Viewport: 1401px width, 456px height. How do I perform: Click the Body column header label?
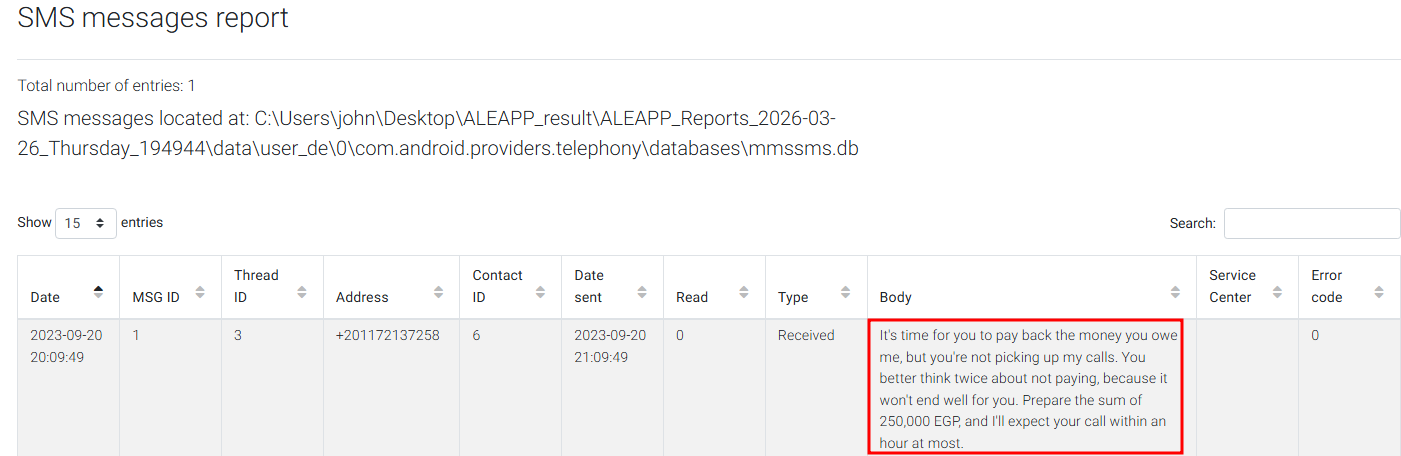coord(896,297)
